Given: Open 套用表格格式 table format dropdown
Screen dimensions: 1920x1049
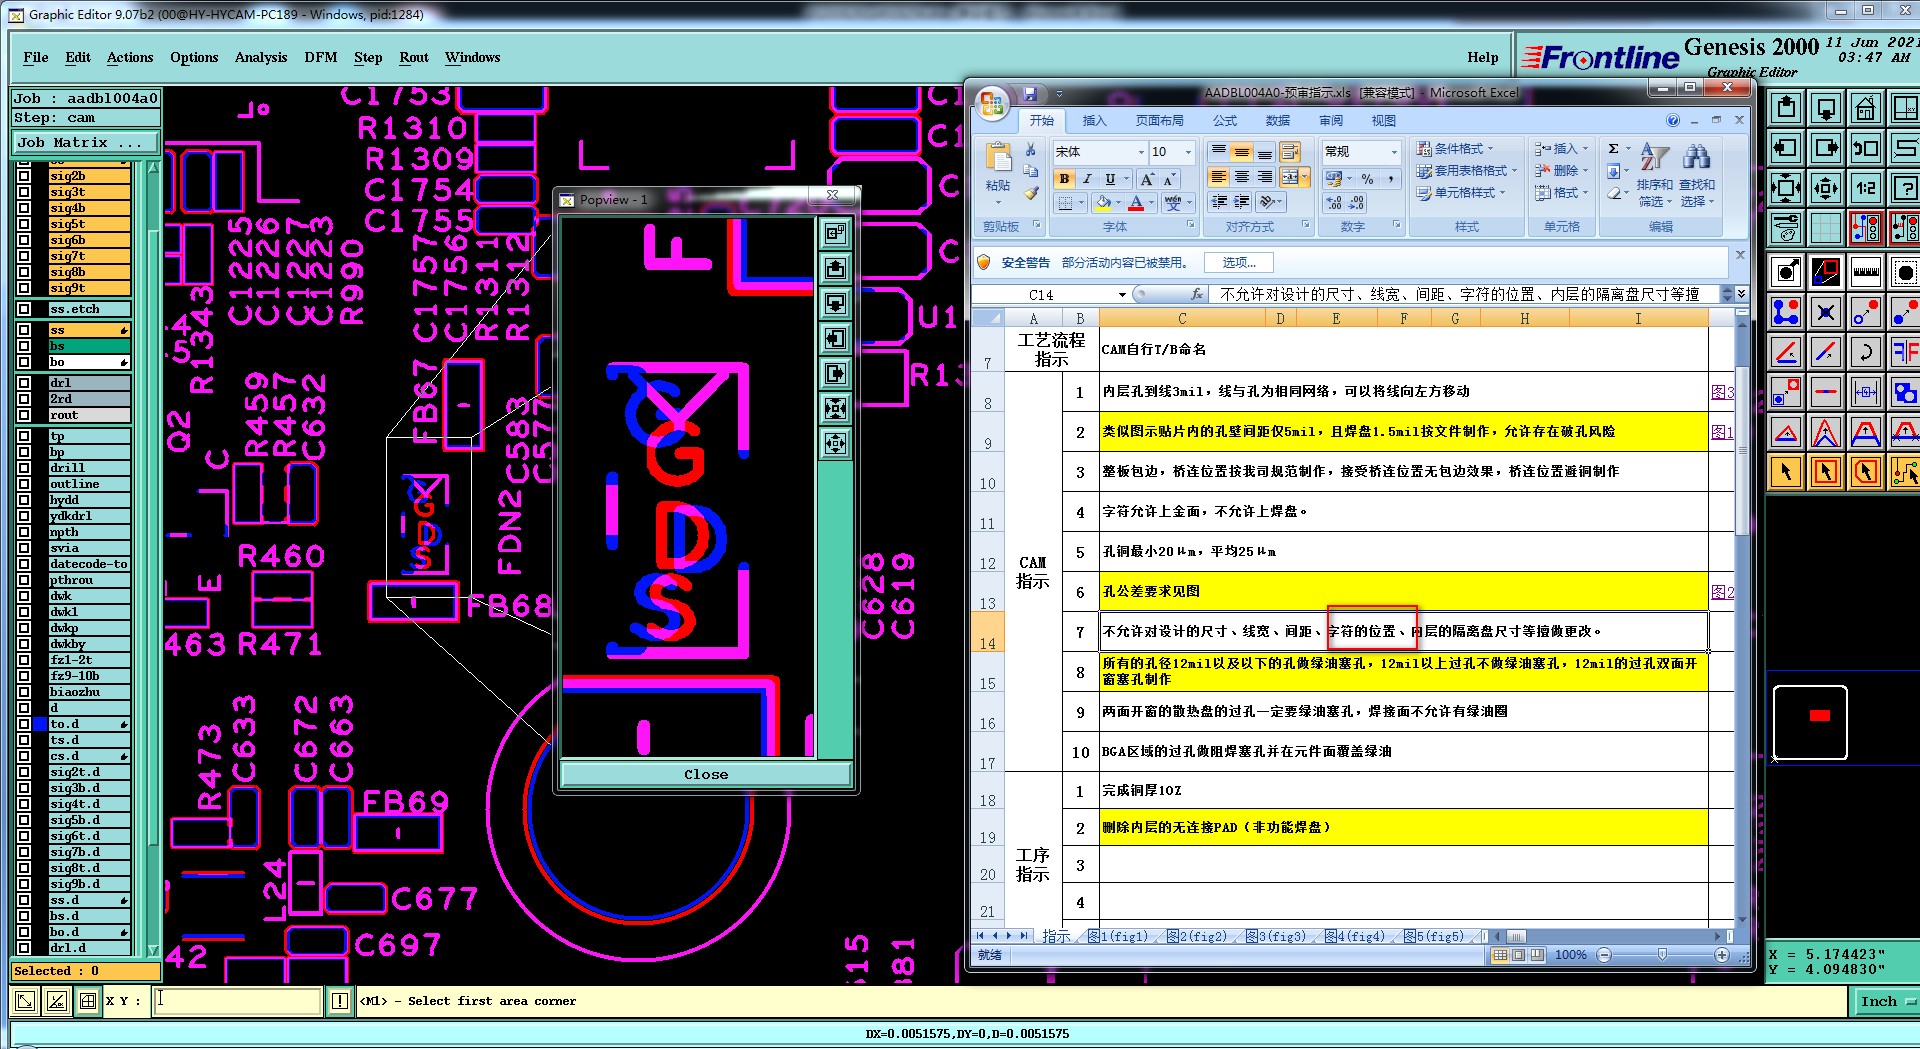Looking at the screenshot, I should [x=1466, y=171].
